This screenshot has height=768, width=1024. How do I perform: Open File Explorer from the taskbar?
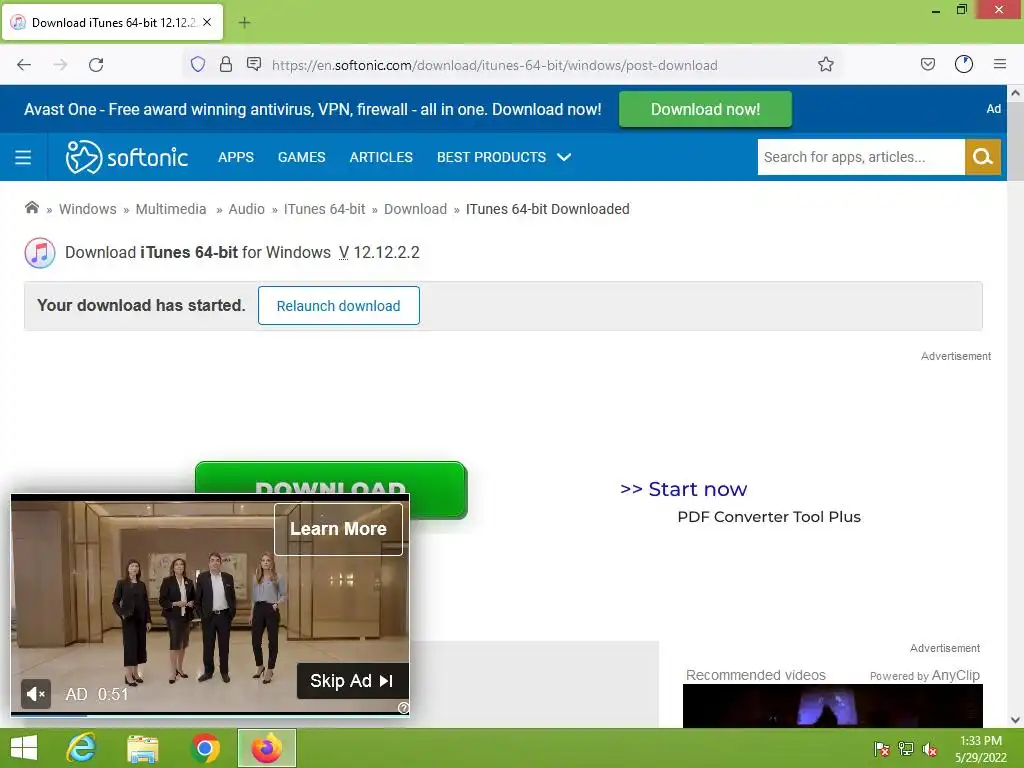pyautogui.click(x=143, y=748)
